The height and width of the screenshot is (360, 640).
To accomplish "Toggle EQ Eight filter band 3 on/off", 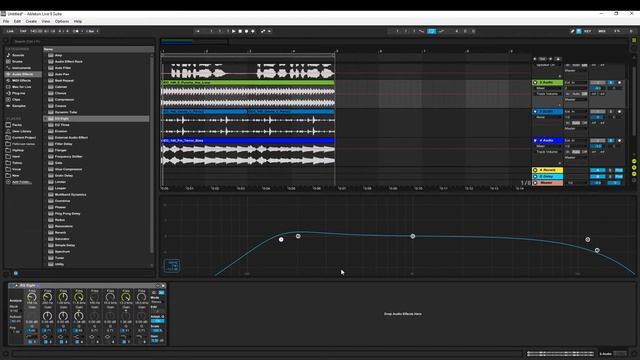I will (x=62, y=342).
